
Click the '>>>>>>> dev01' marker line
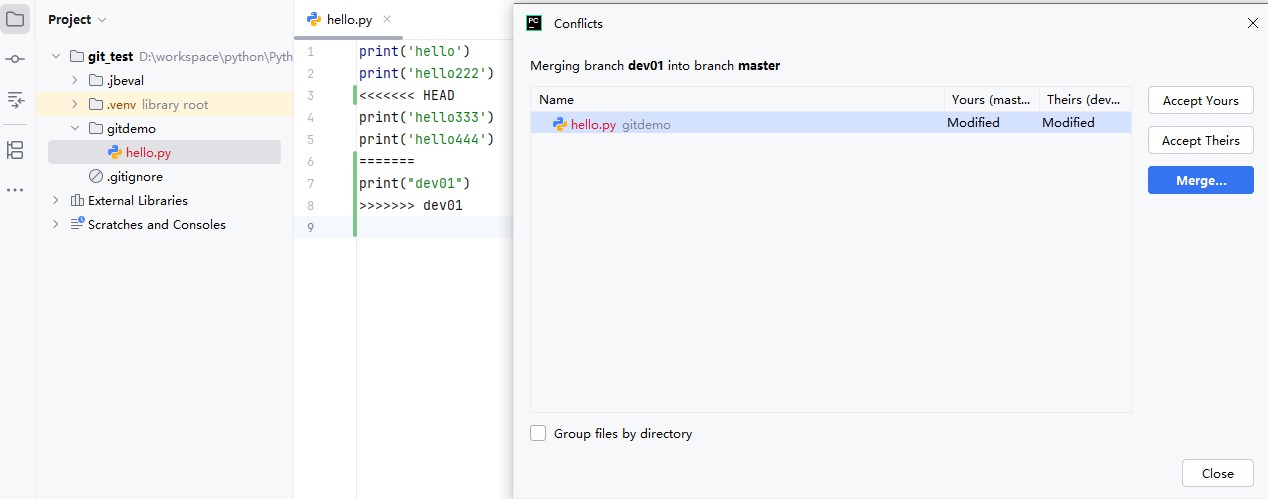pos(411,205)
